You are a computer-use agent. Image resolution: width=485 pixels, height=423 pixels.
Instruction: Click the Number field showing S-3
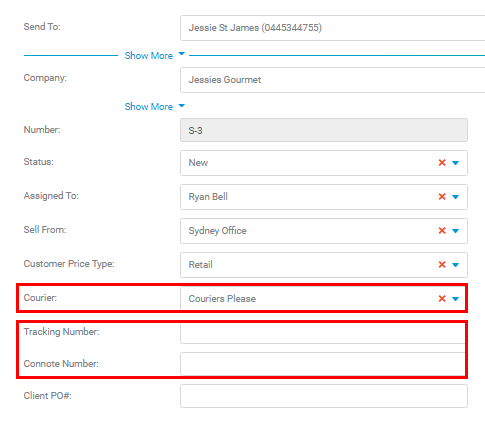click(x=324, y=130)
